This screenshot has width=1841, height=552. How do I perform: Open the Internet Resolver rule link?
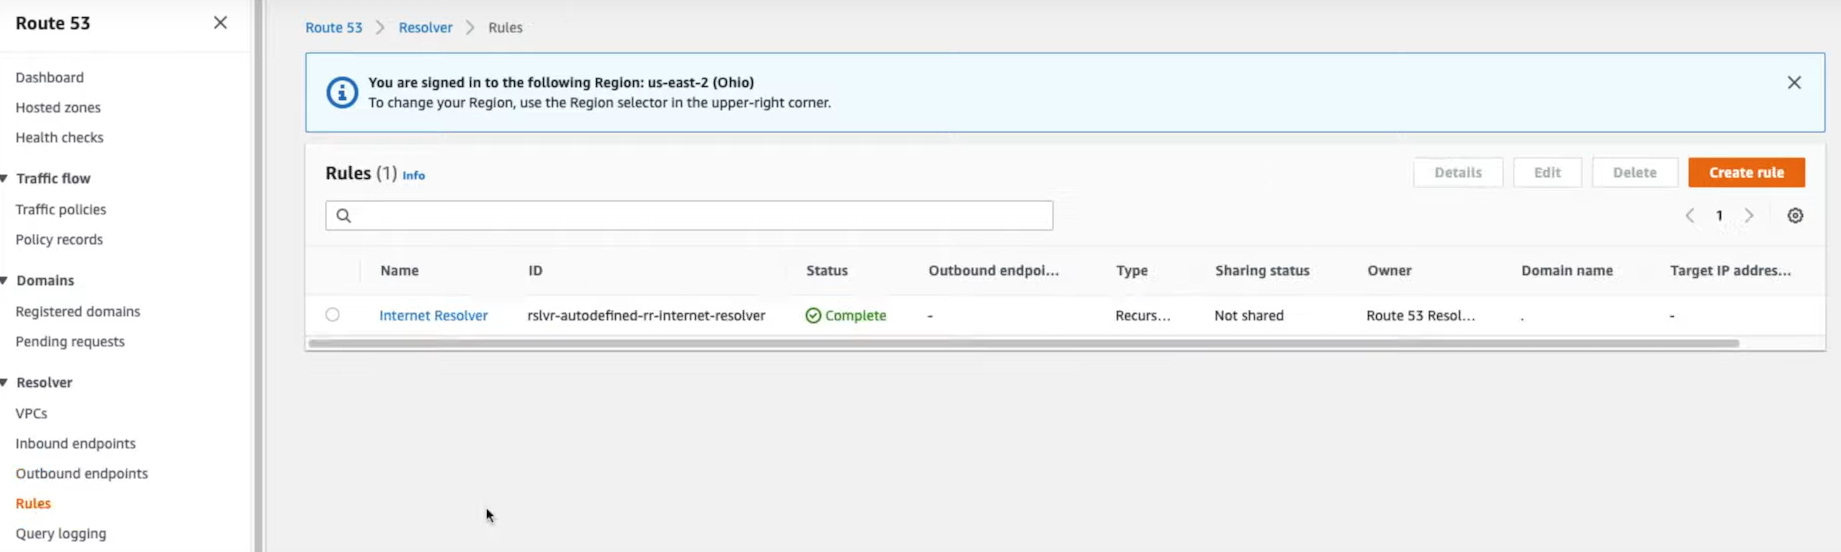[433, 315]
